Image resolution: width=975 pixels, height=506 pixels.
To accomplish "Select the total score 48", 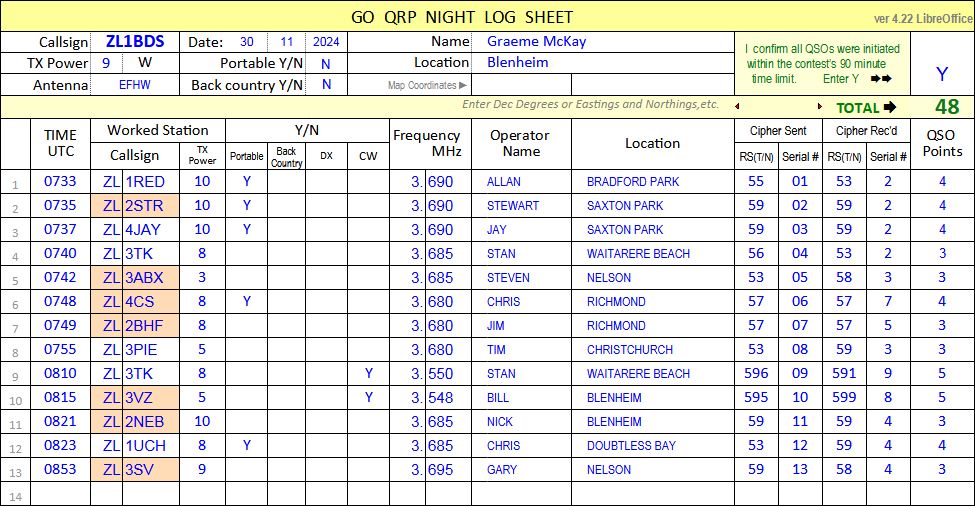I will (x=946, y=107).
